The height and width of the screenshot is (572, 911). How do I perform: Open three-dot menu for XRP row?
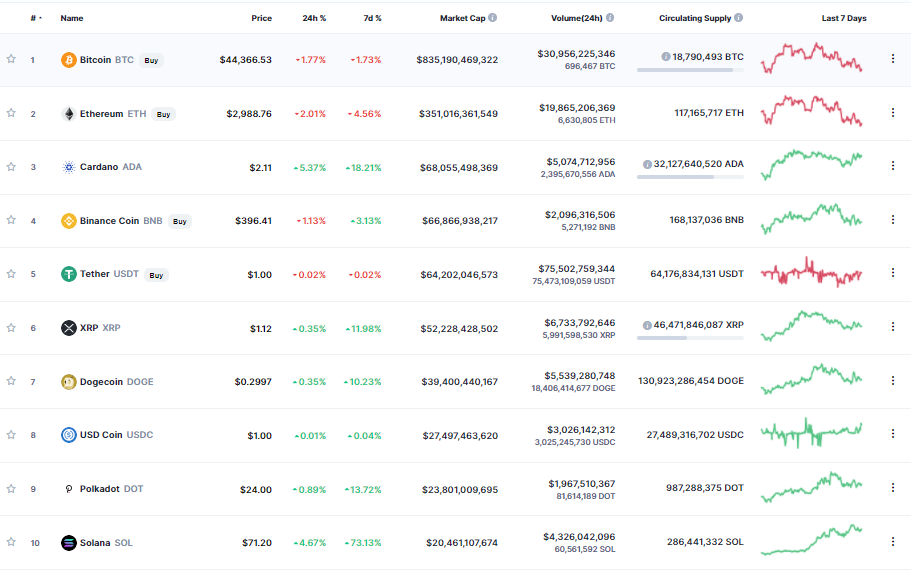893,327
